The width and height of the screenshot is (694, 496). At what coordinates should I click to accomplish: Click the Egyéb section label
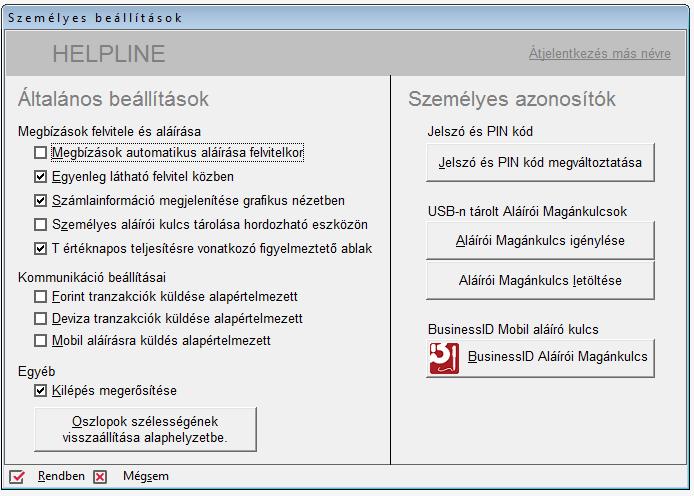(36, 372)
